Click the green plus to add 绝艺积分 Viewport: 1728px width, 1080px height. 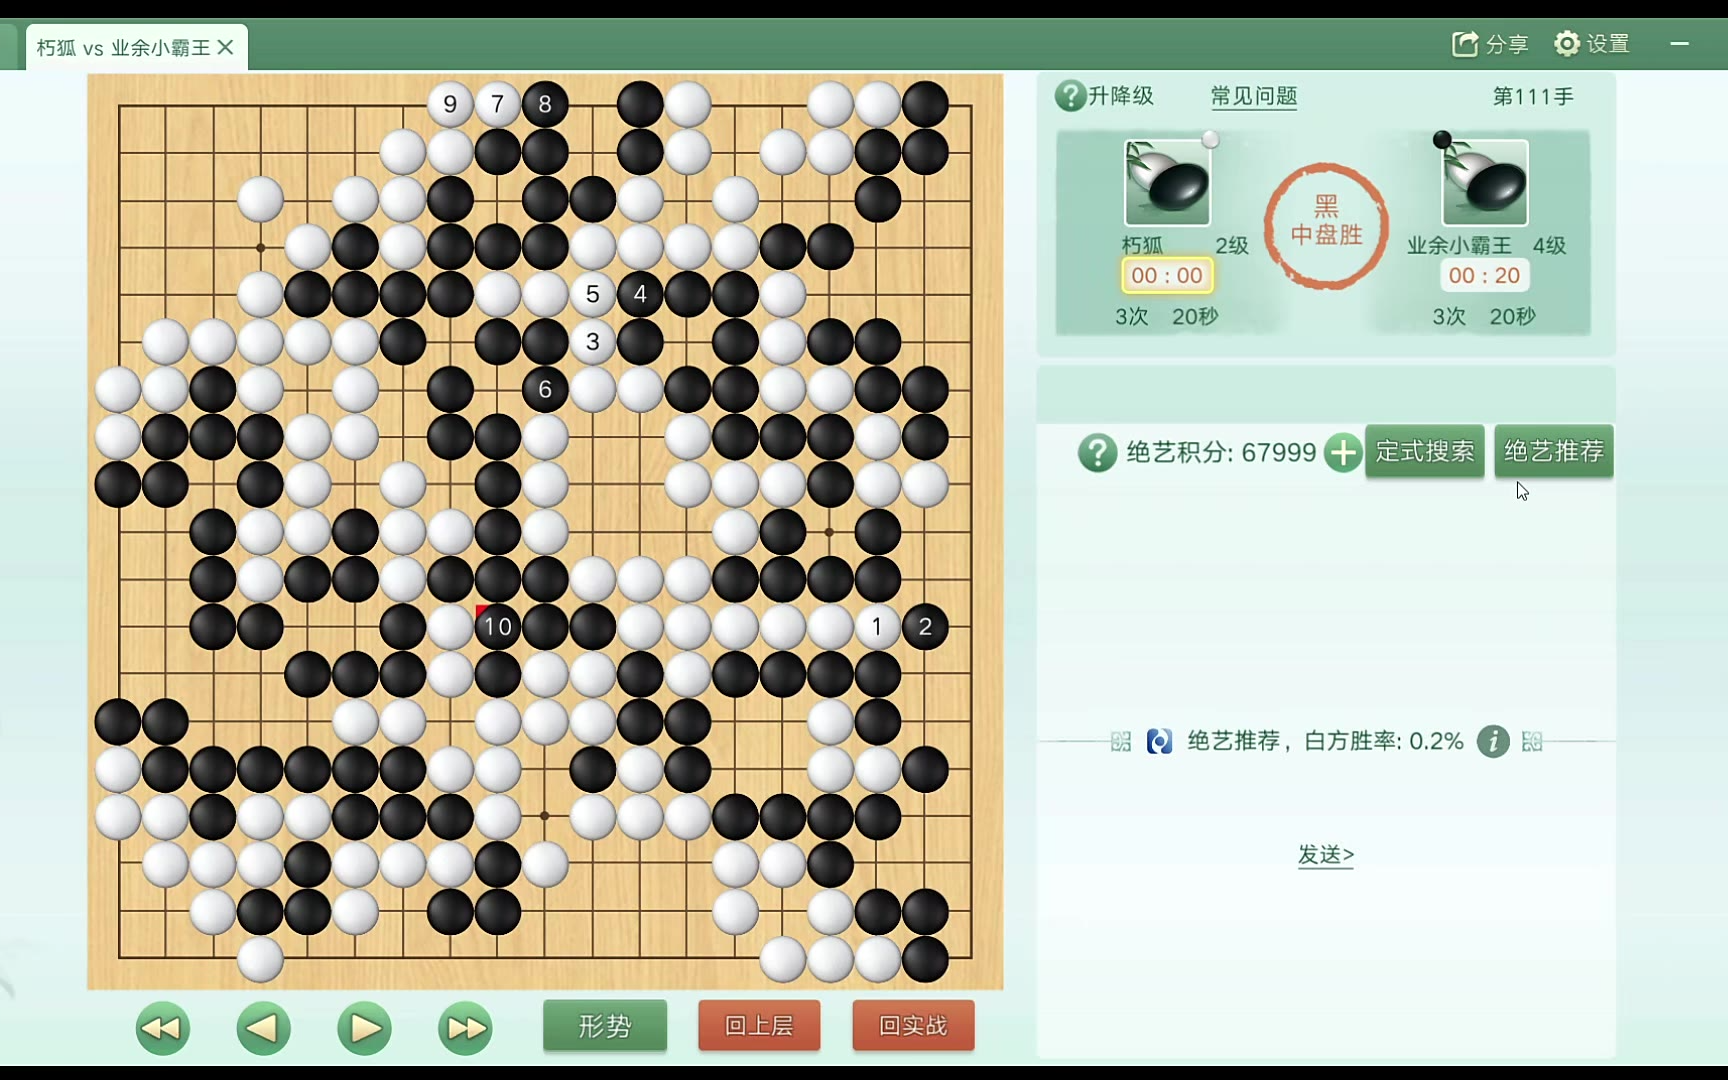tap(1343, 452)
